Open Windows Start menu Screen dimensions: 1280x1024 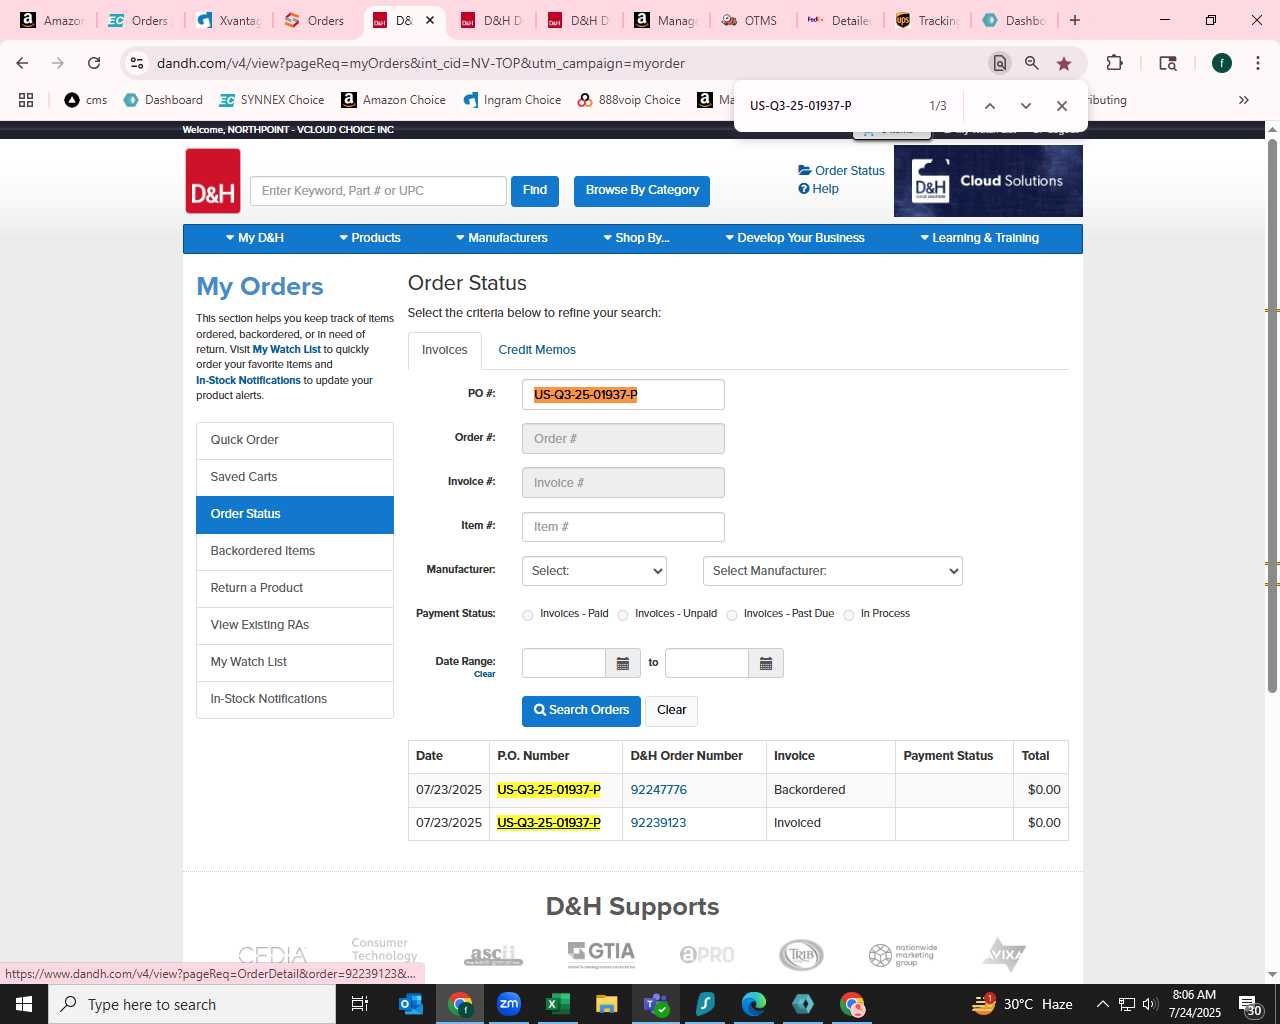[24, 1004]
